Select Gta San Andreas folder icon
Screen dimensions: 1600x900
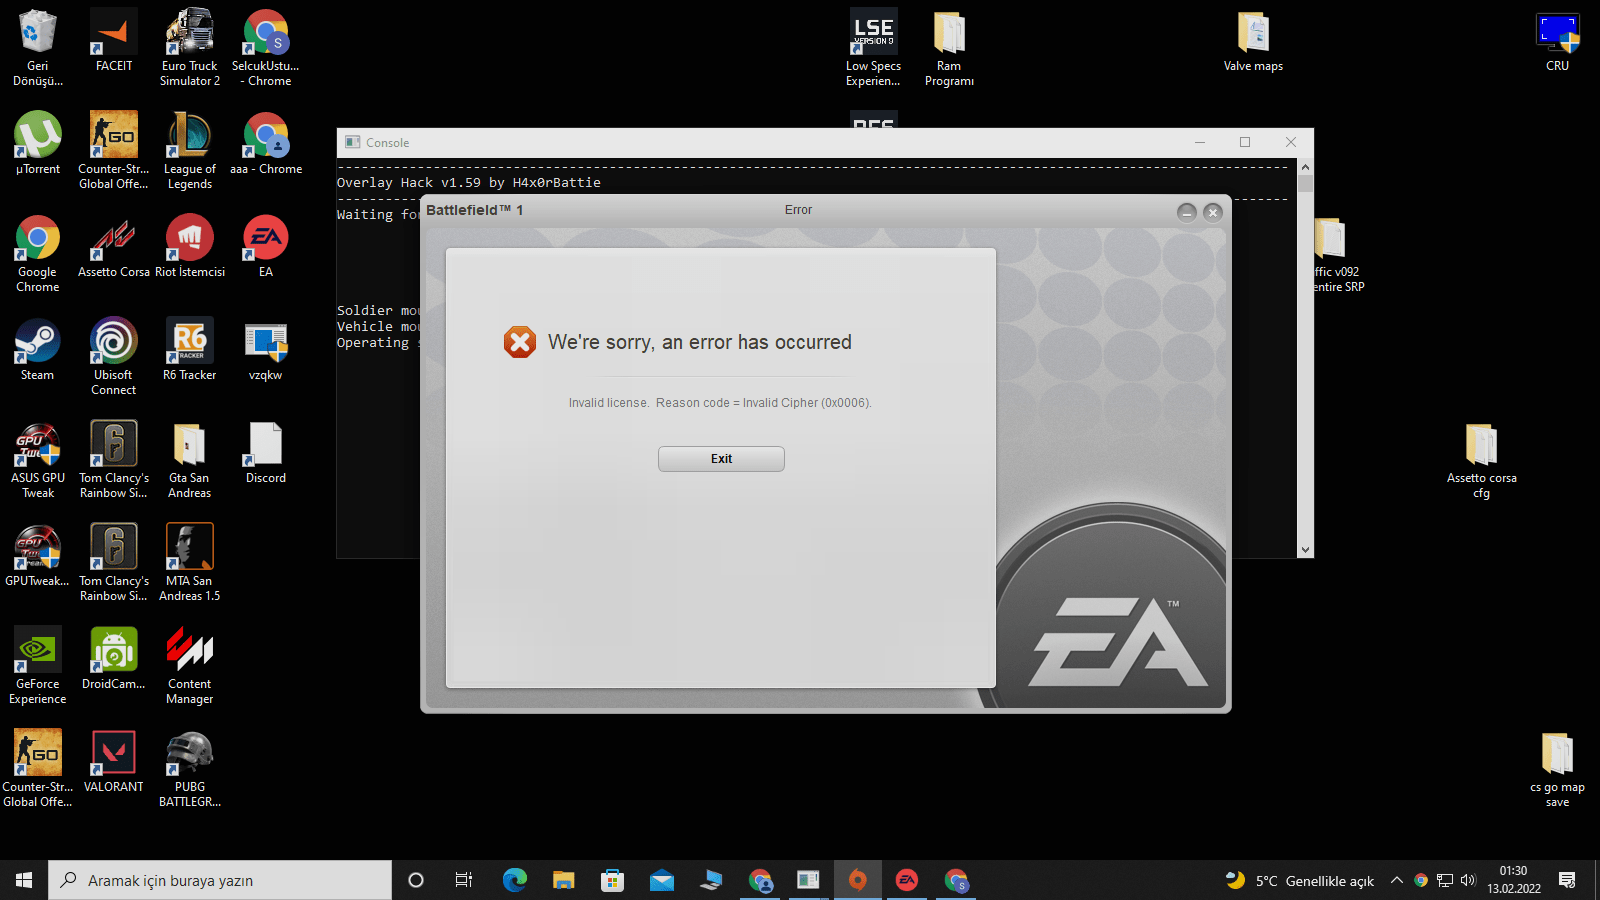[190, 459]
